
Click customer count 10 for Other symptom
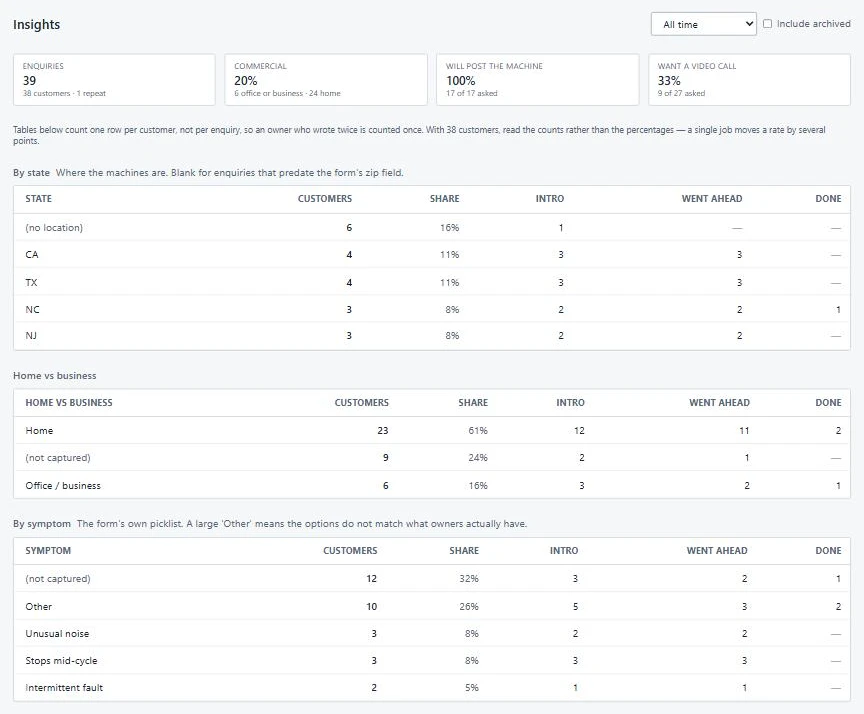point(371,606)
